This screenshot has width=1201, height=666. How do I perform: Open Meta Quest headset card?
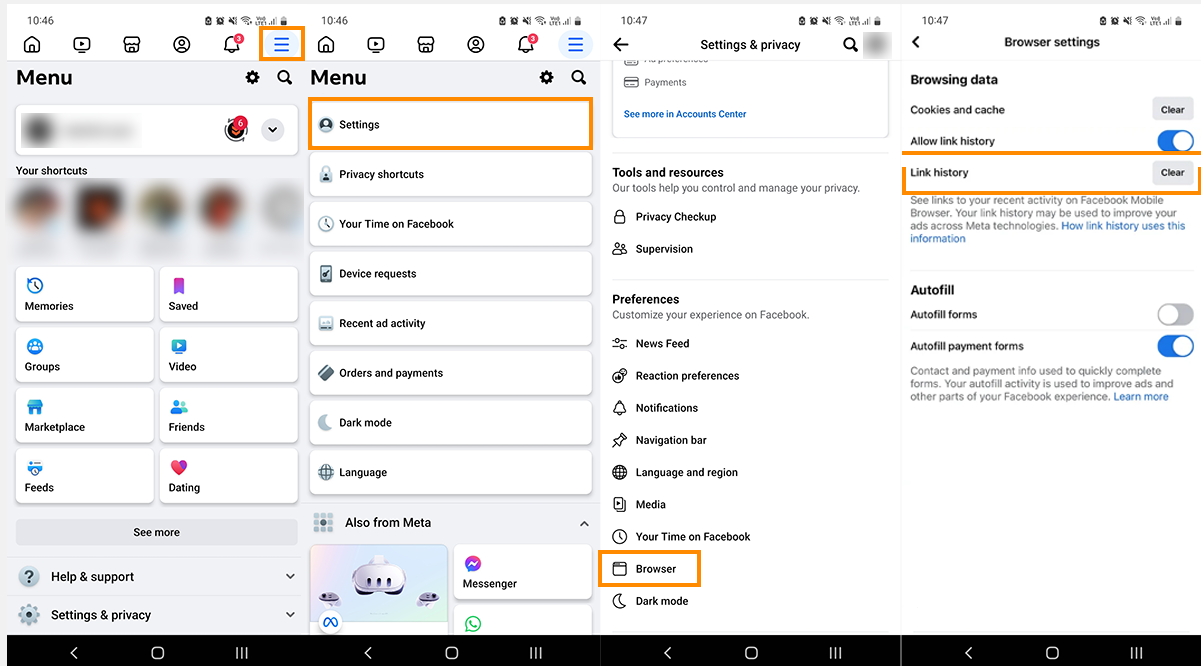click(x=379, y=590)
